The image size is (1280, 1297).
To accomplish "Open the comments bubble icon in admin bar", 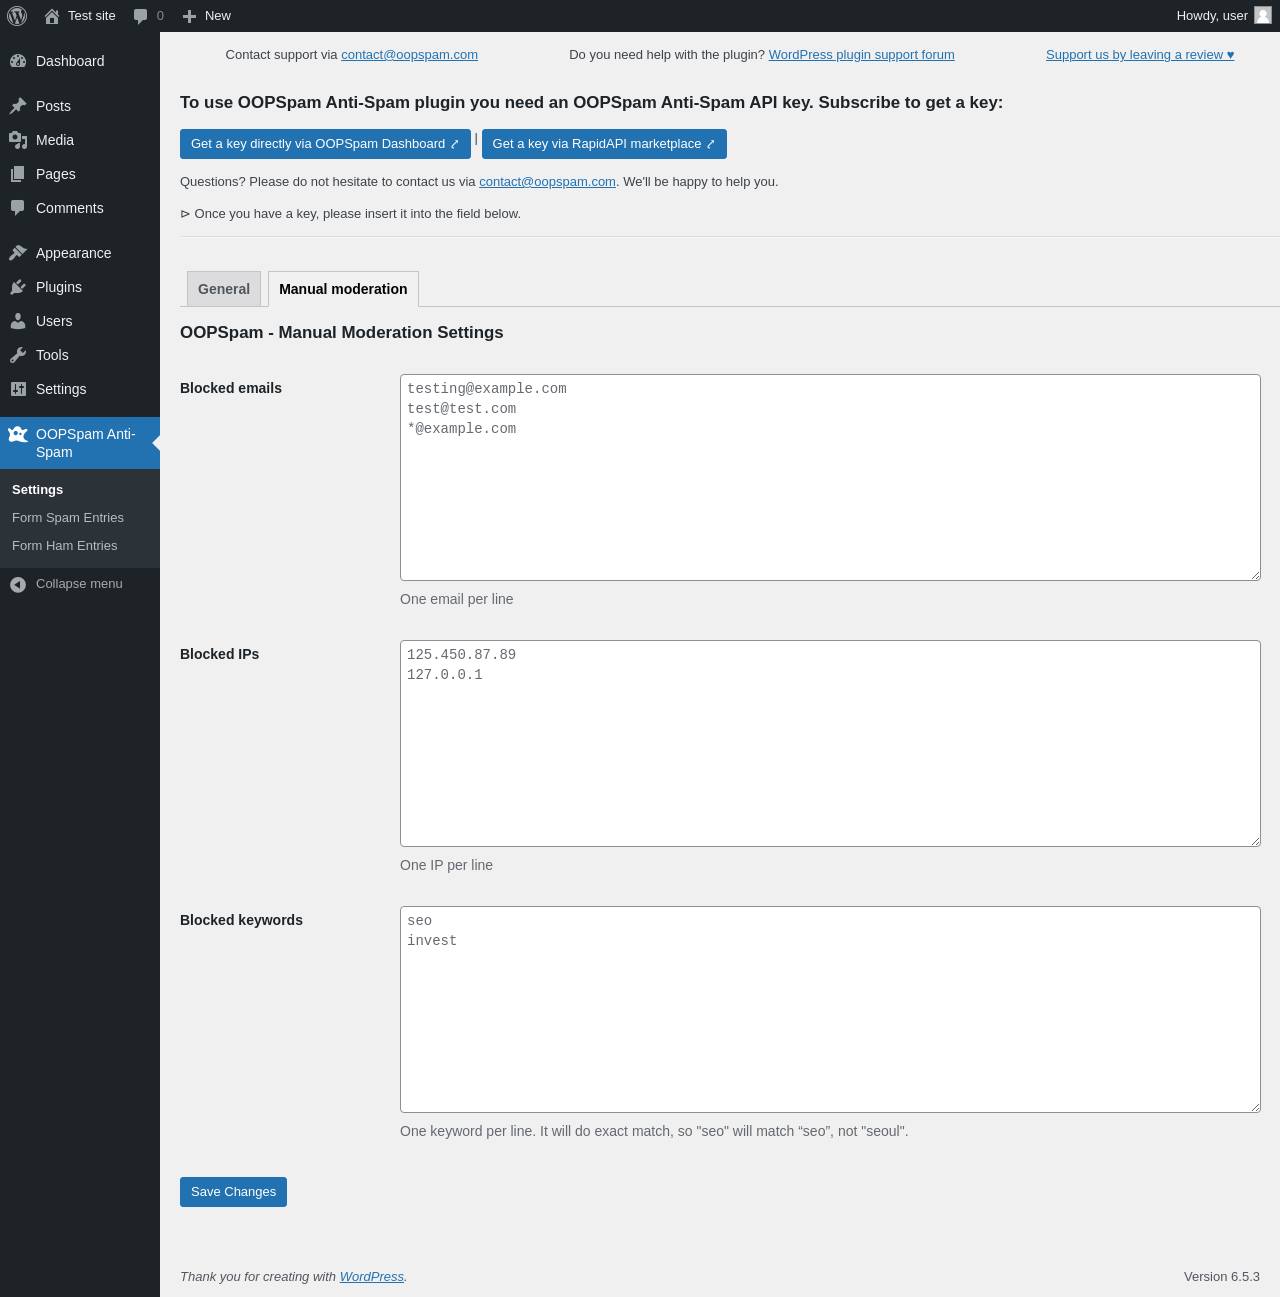I will tap(141, 16).
